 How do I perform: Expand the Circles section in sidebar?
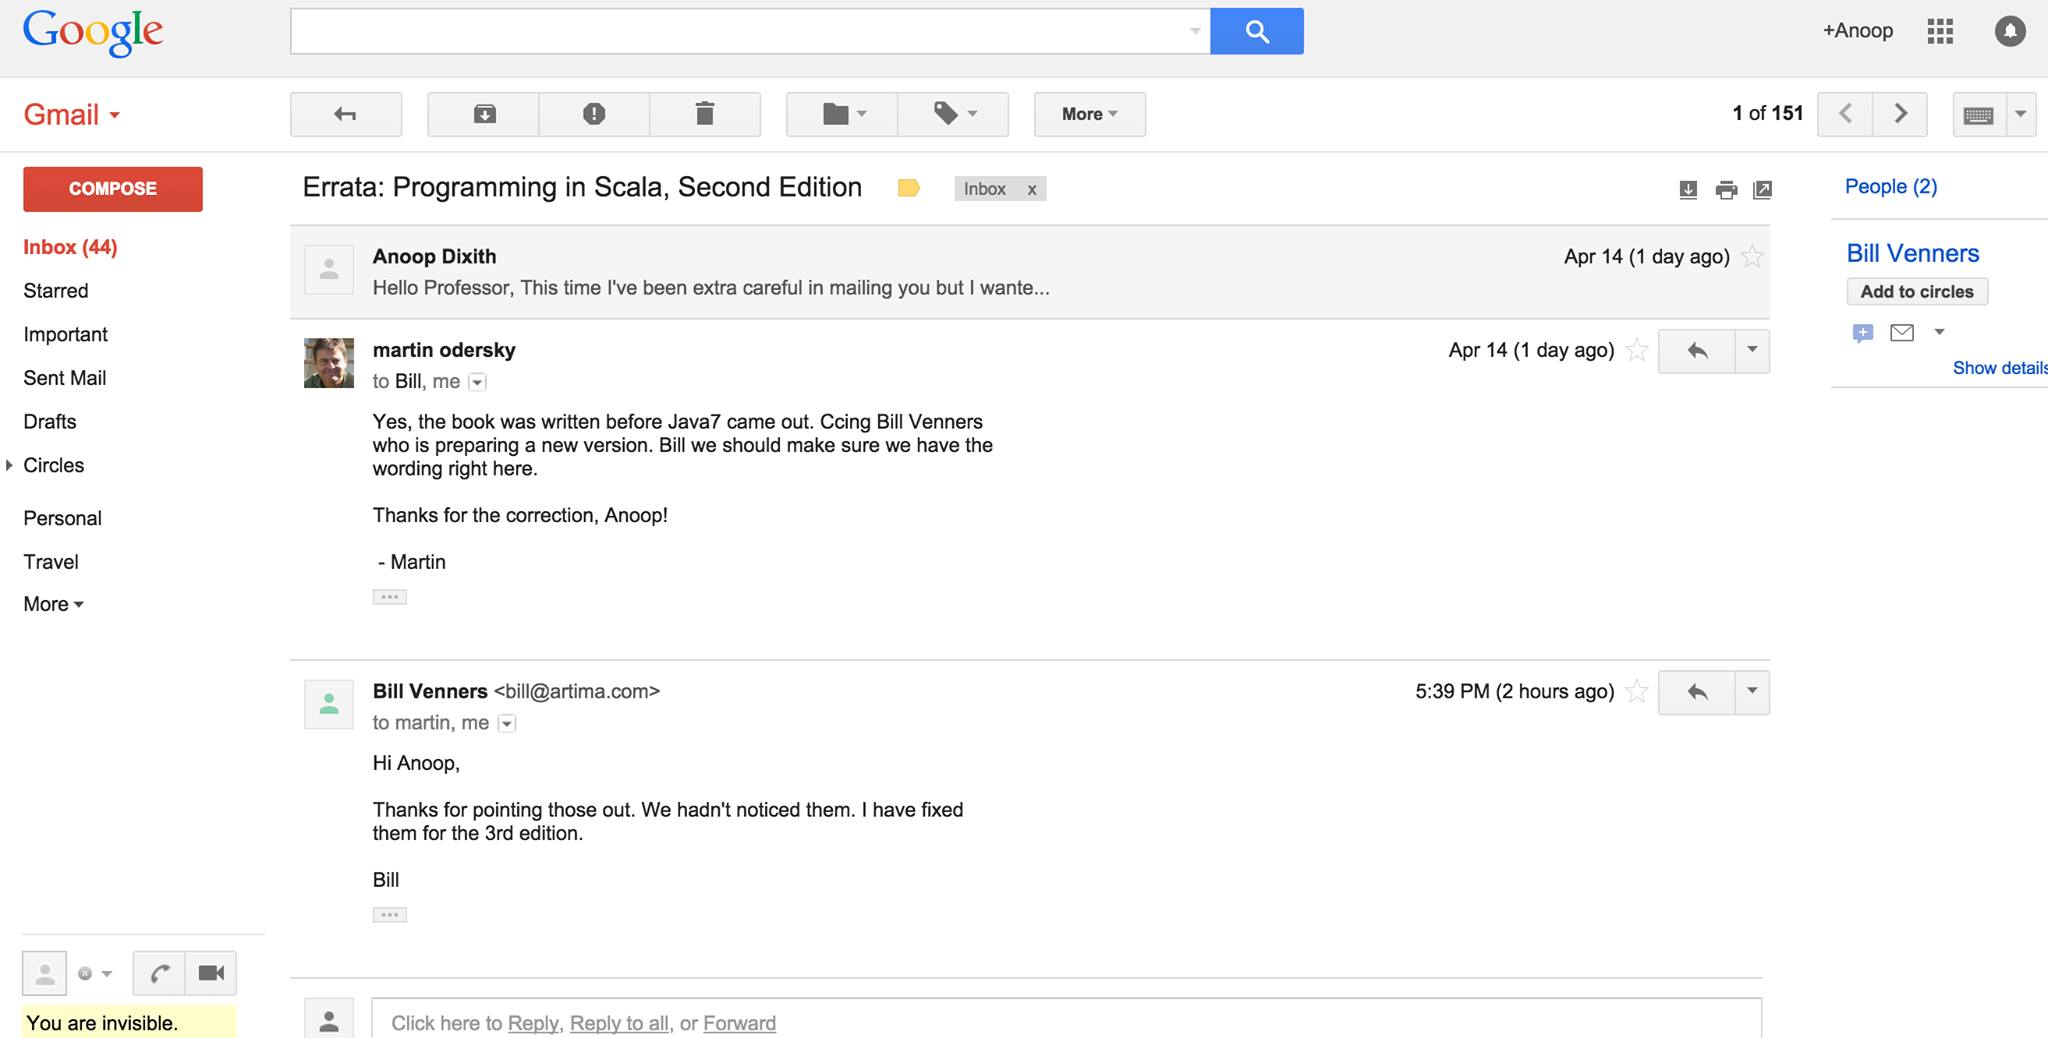(9, 465)
